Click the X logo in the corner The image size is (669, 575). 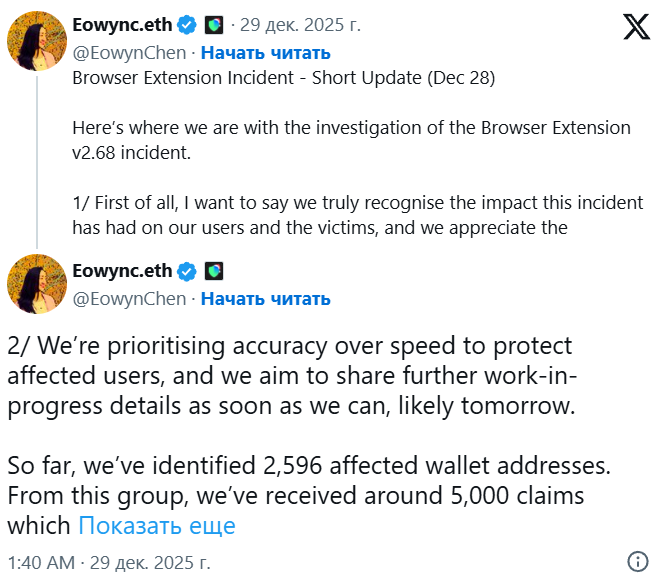click(x=636, y=28)
